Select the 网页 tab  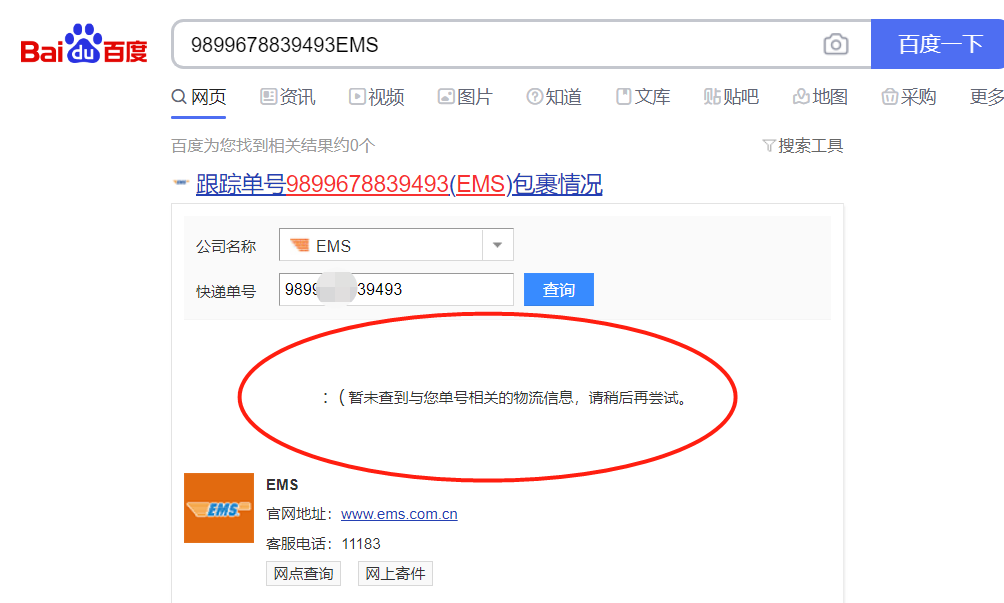pyautogui.click(x=198, y=97)
